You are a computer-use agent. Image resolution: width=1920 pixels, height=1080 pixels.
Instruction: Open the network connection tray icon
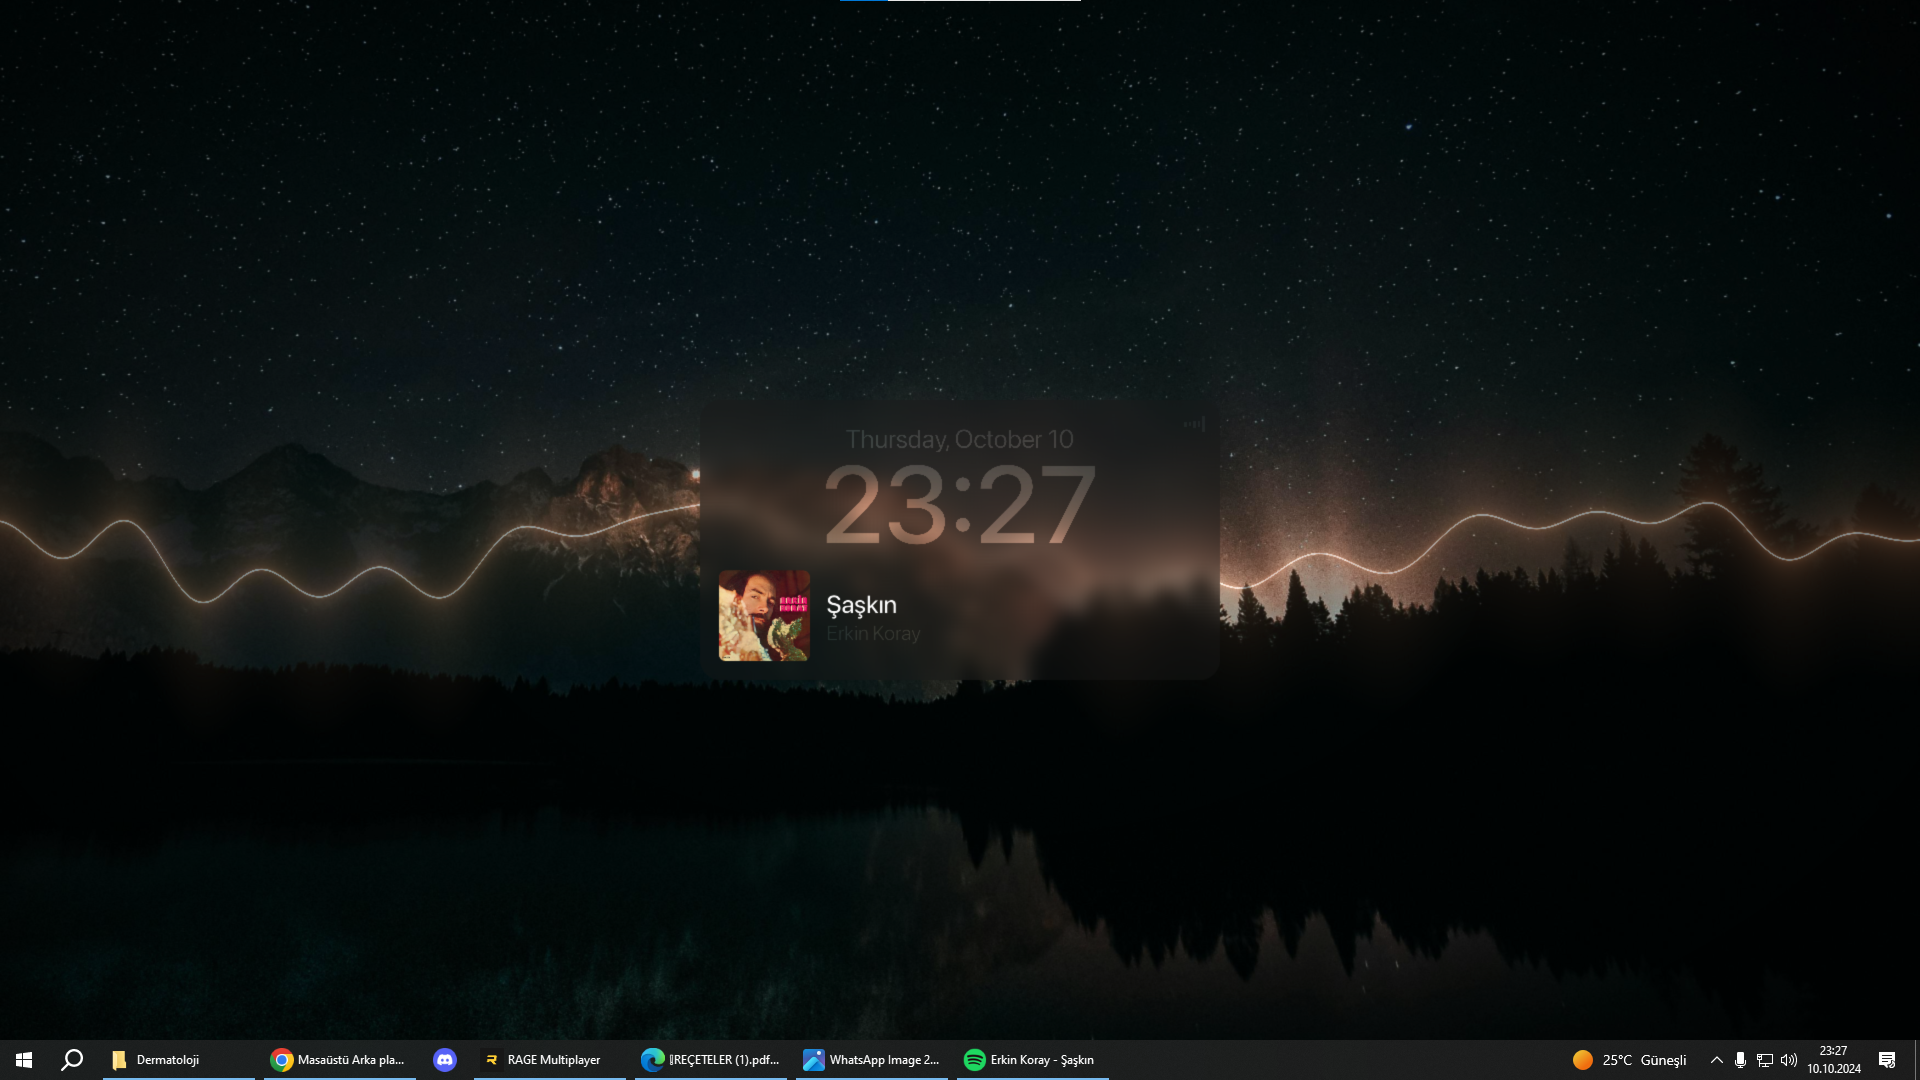[x=1765, y=1060]
